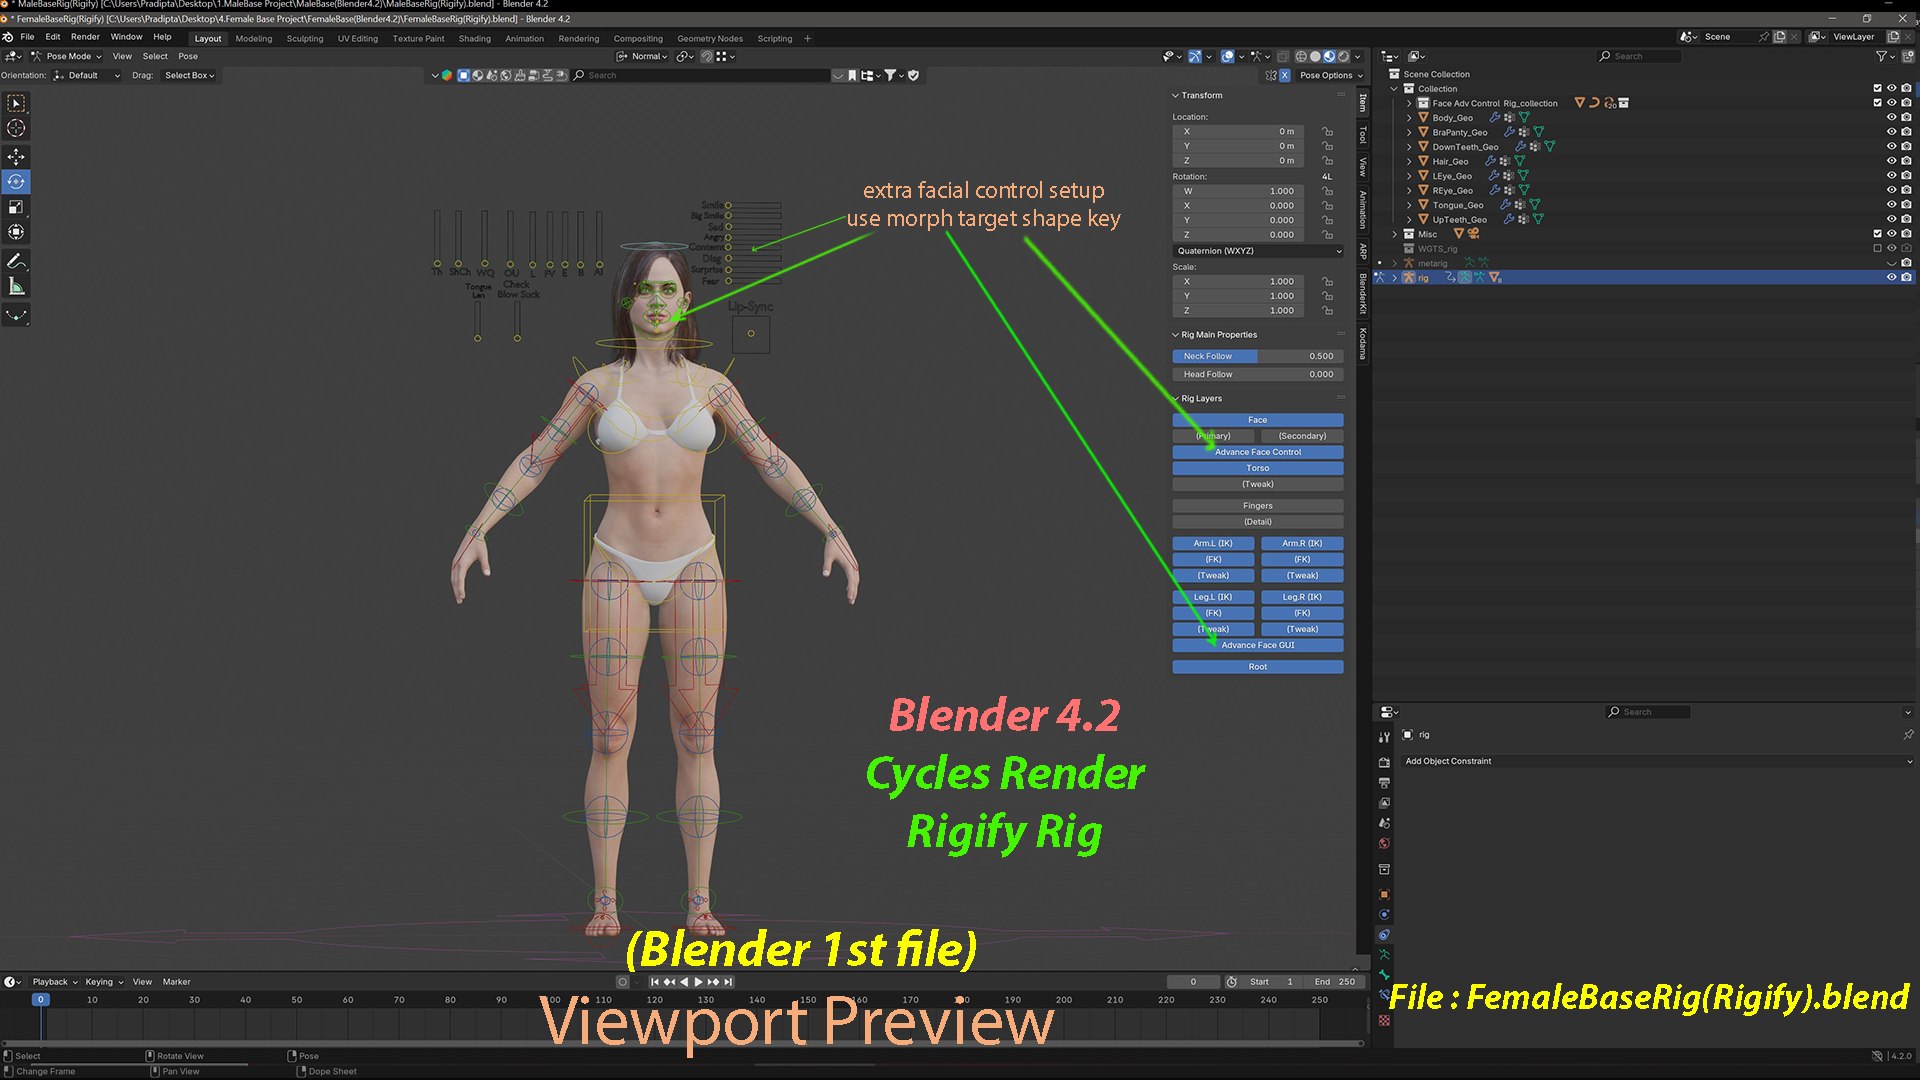Open the Scene properties tab

tap(1384, 823)
